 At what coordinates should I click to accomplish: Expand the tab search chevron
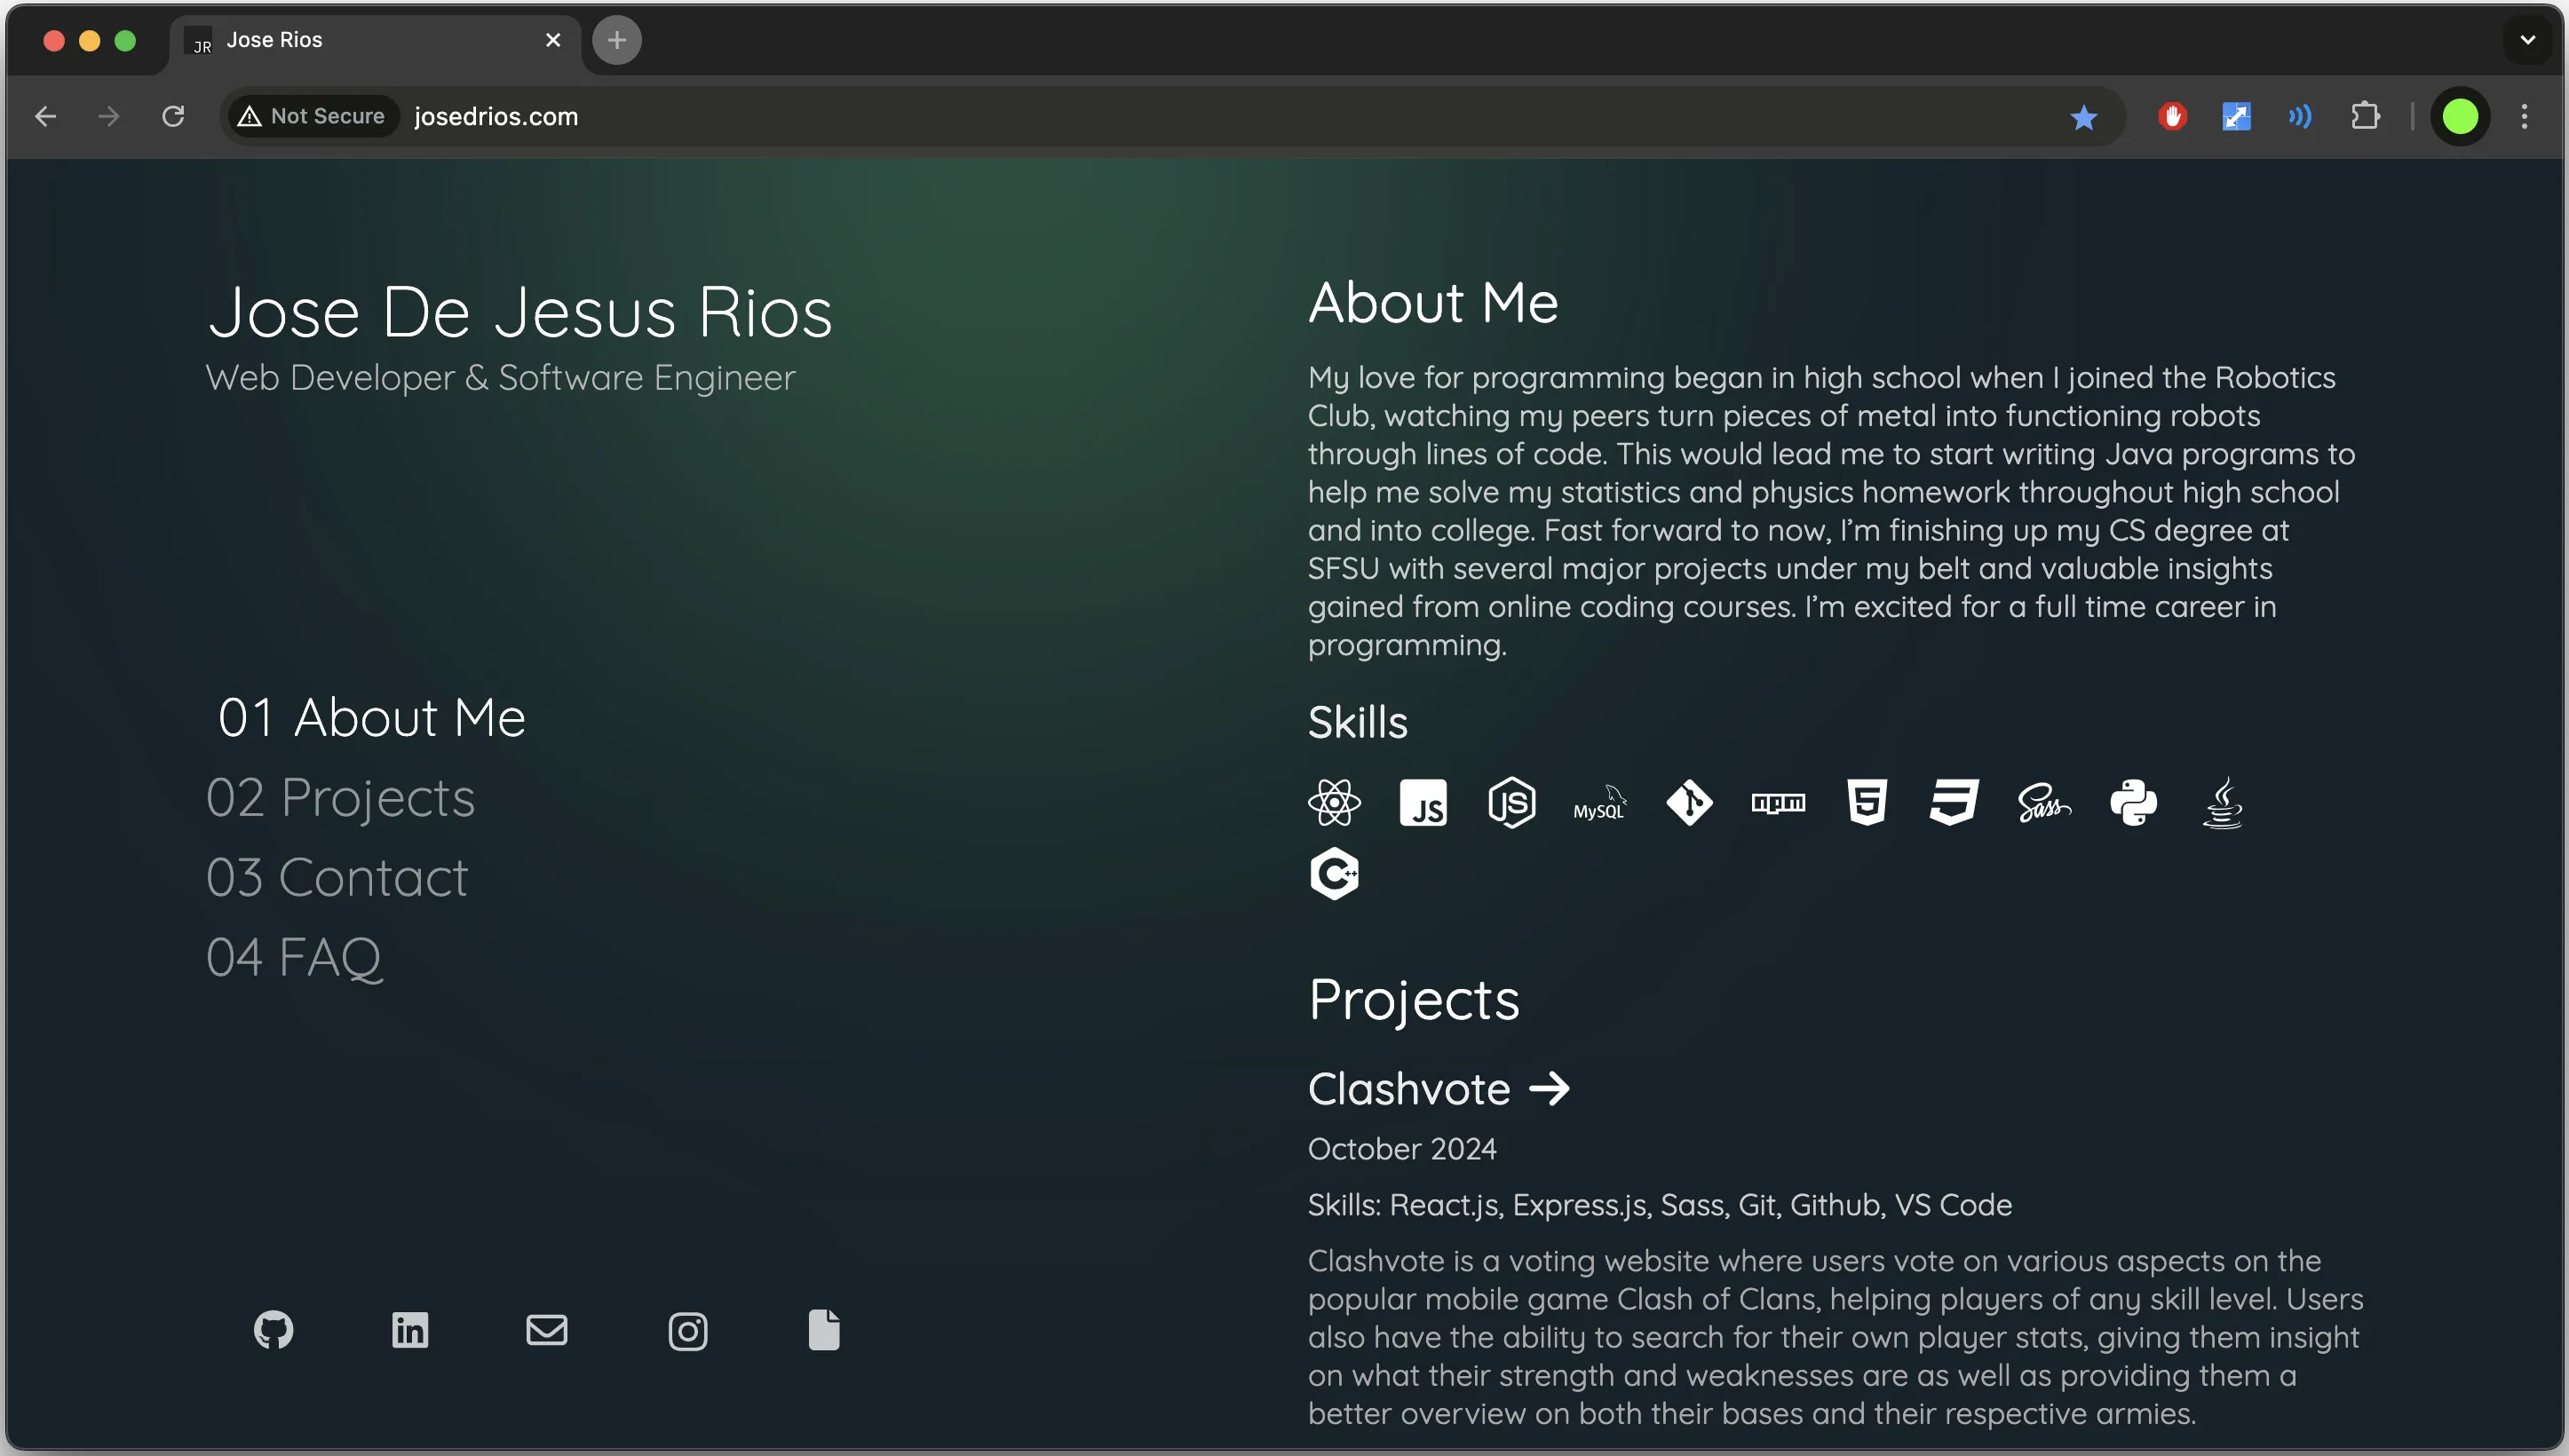pyautogui.click(x=2527, y=40)
